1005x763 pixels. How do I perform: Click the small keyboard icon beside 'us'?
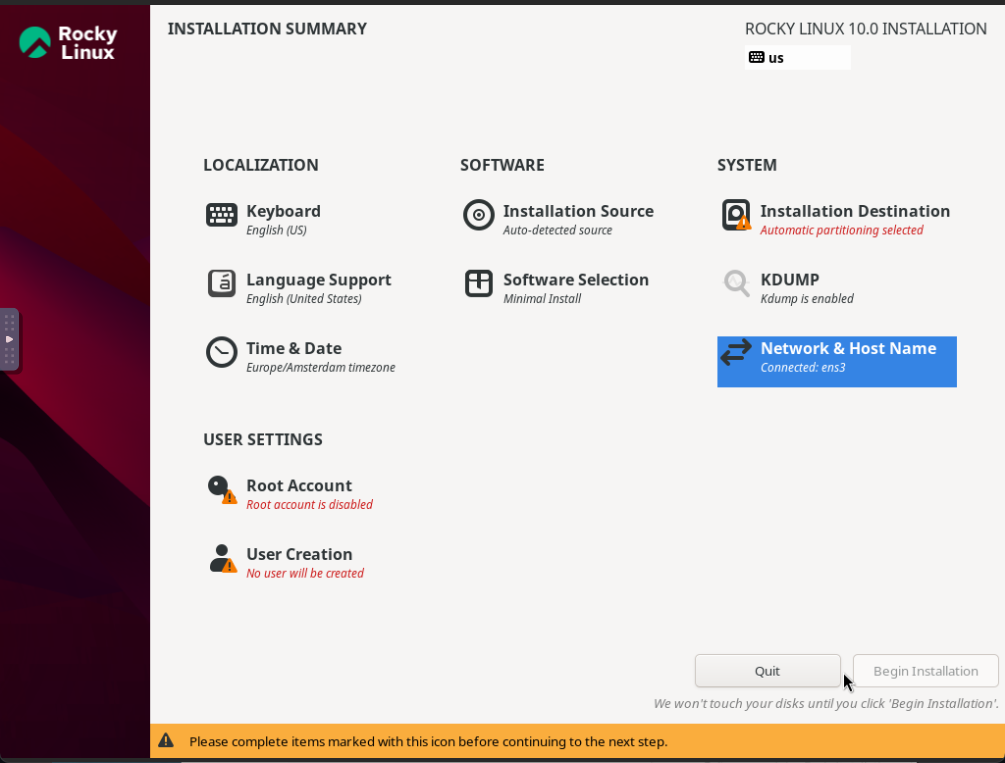[x=756, y=58]
